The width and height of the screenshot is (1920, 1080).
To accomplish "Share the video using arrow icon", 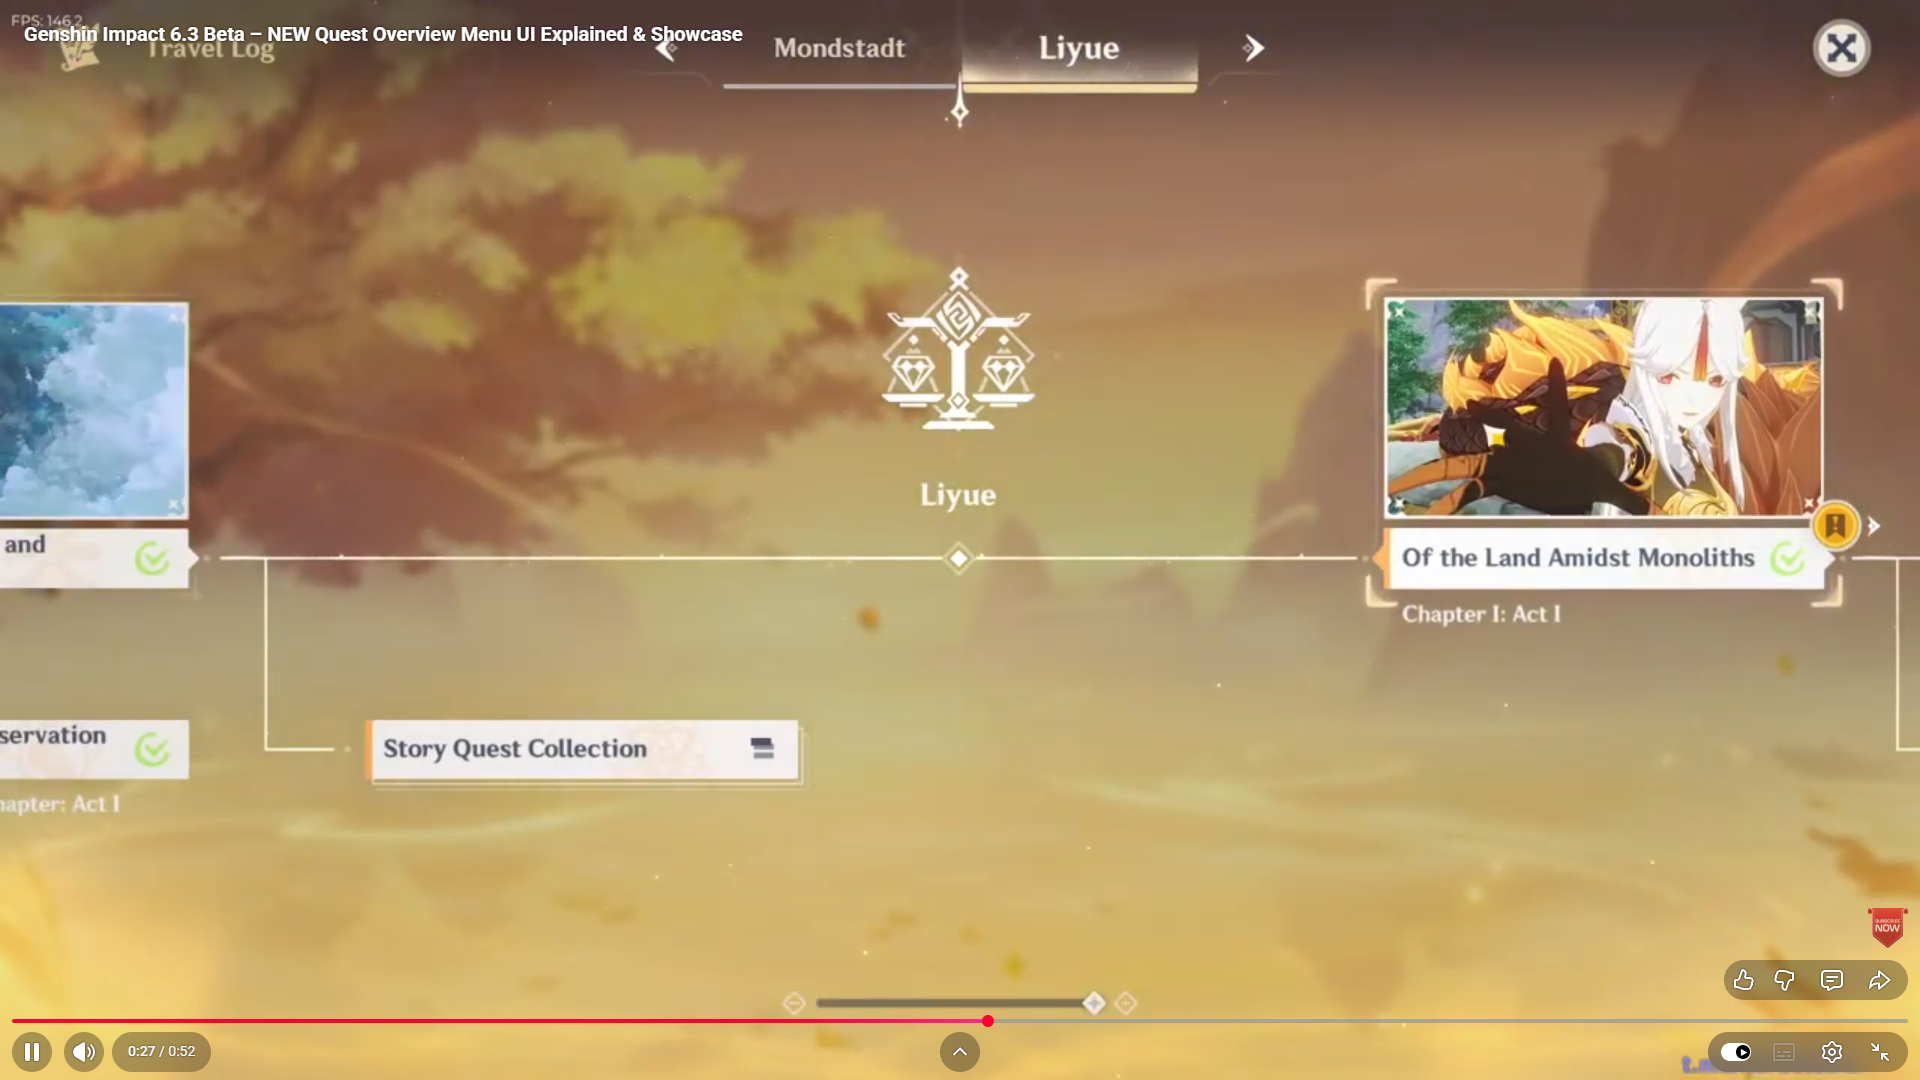I will (x=1879, y=980).
